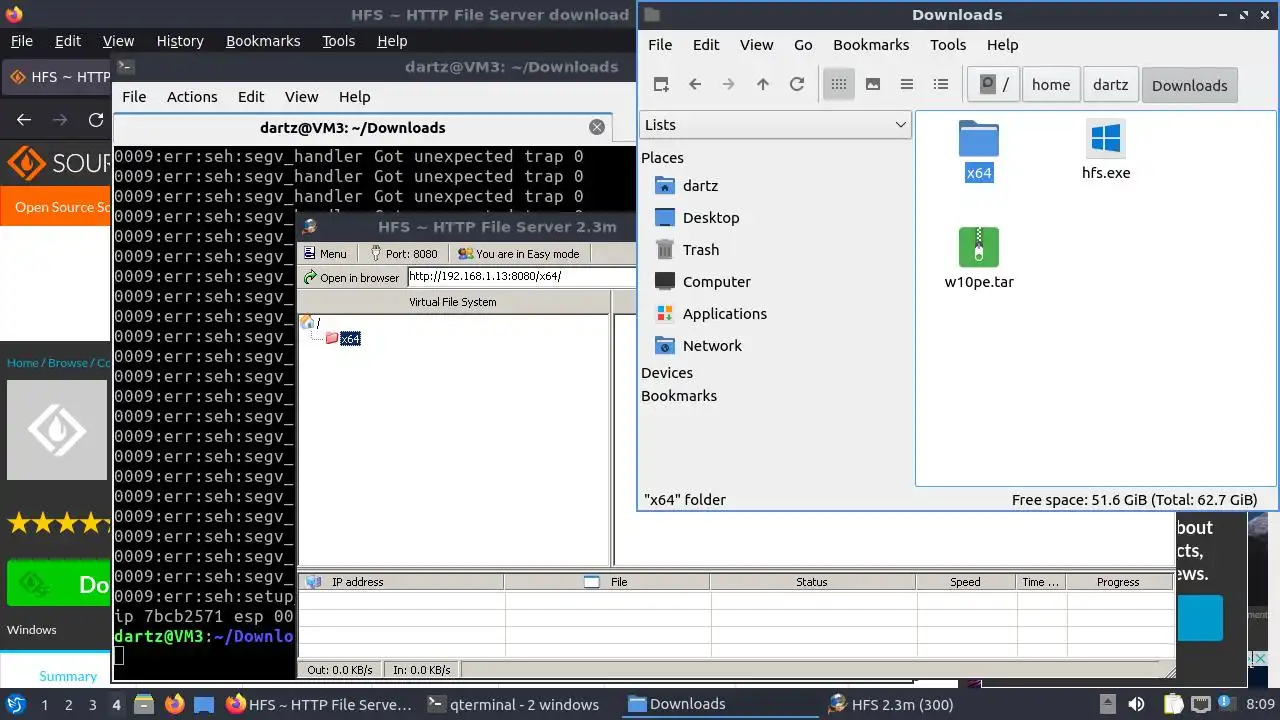The width and height of the screenshot is (1280, 720).
Task: Click 'IP address' column header in HFS
Action: click(402, 582)
